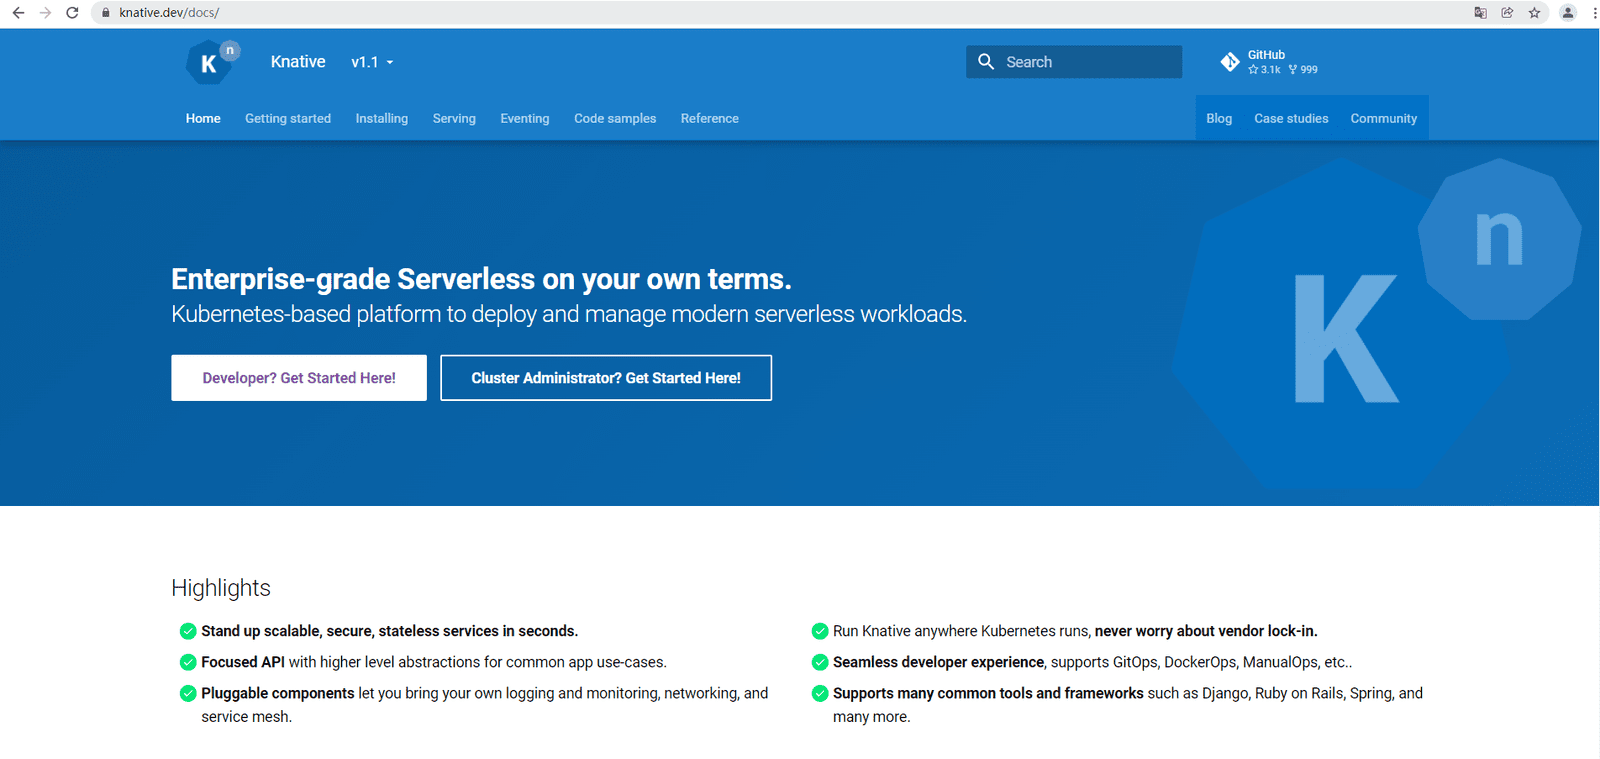Click the 'Pluggable components' highlight text

click(x=278, y=693)
